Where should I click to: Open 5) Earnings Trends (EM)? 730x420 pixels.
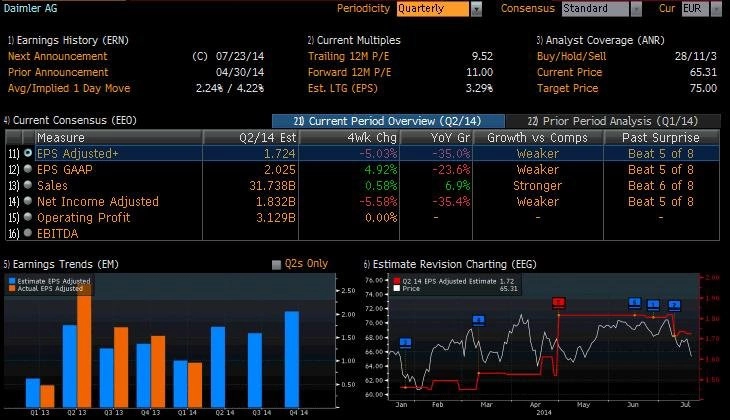(61, 264)
